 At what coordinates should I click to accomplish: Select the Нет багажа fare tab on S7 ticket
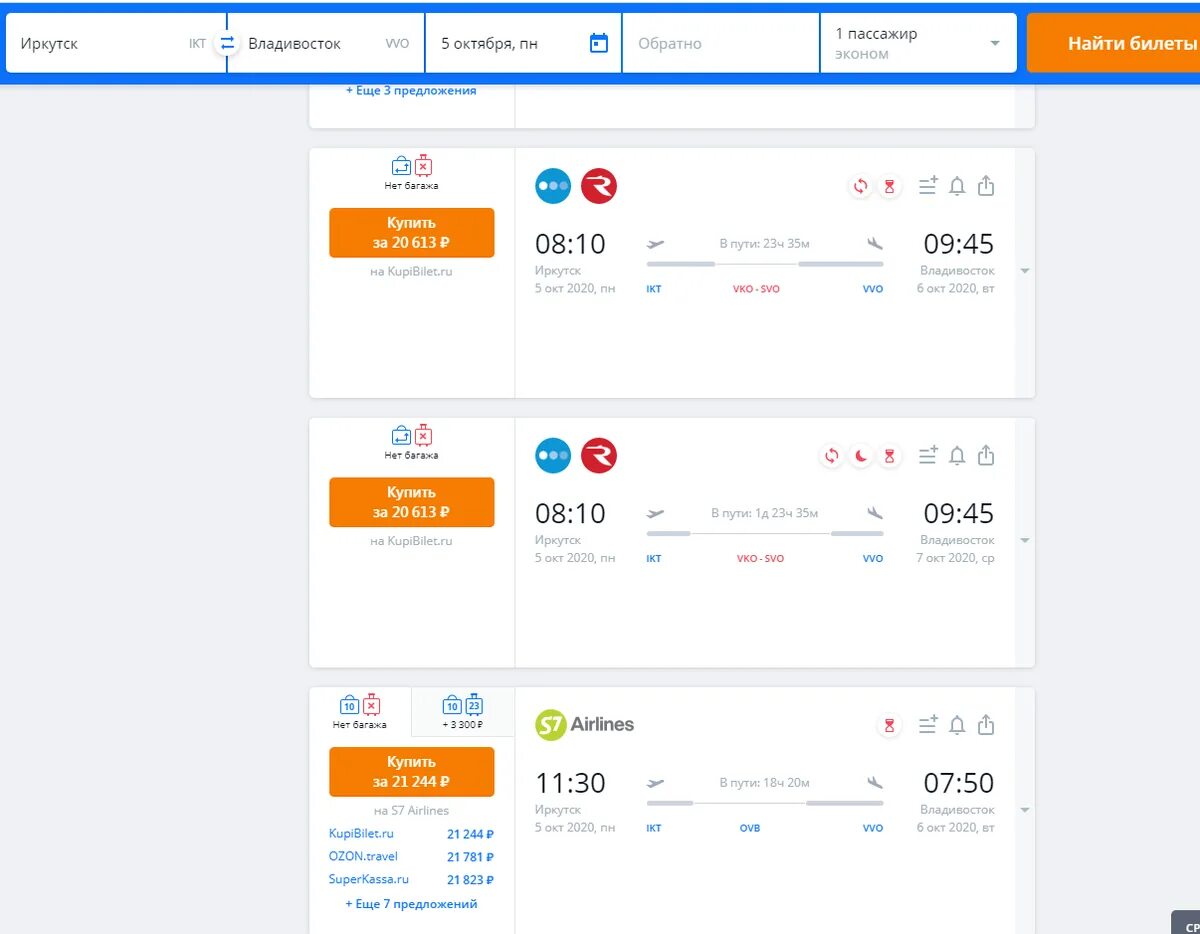360,712
